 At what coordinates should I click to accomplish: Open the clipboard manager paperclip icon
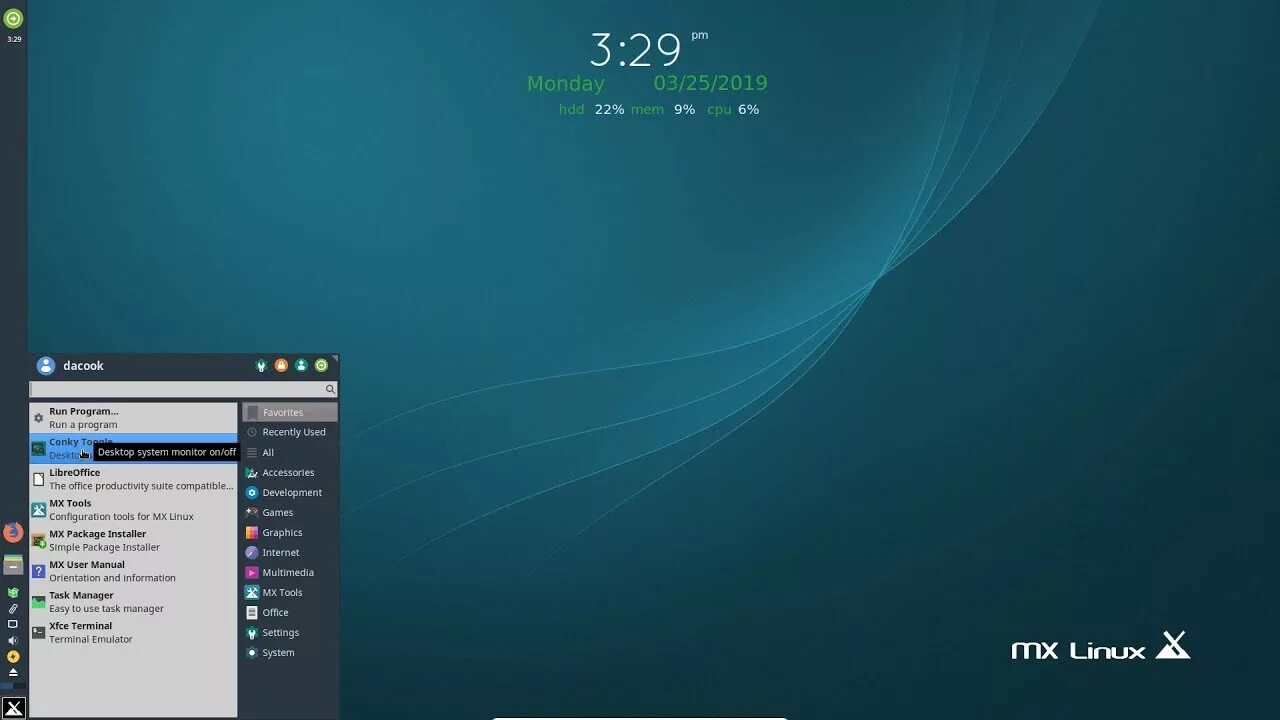click(13, 608)
